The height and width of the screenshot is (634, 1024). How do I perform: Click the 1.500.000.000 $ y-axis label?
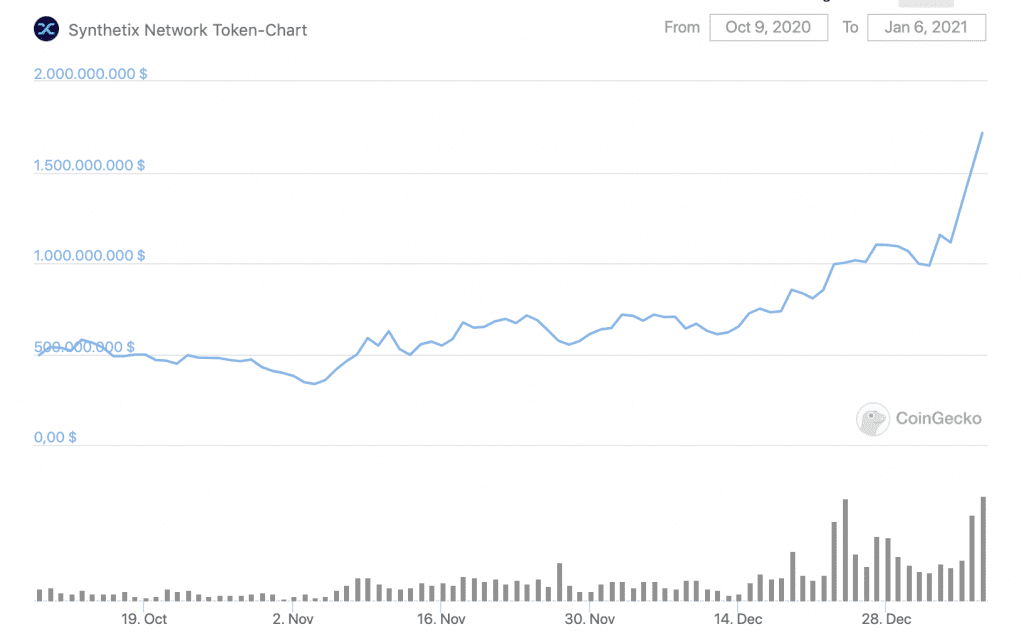coord(90,165)
